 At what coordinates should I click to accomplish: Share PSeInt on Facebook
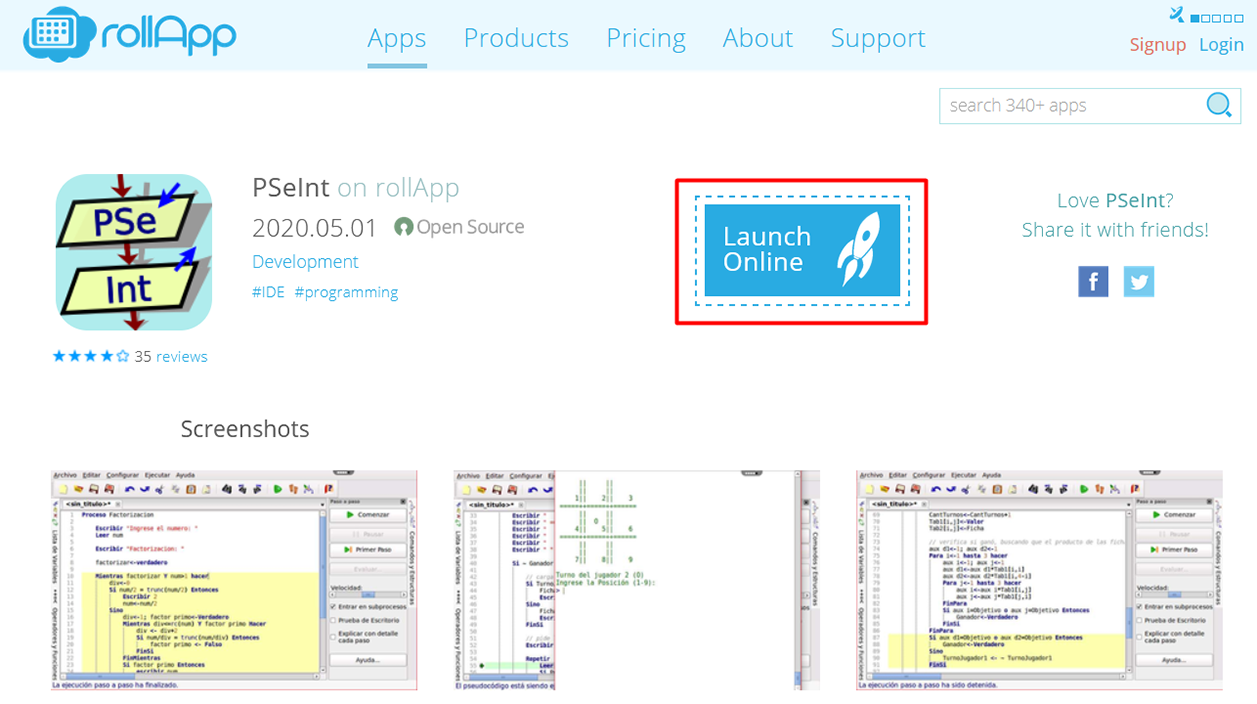(x=1093, y=282)
